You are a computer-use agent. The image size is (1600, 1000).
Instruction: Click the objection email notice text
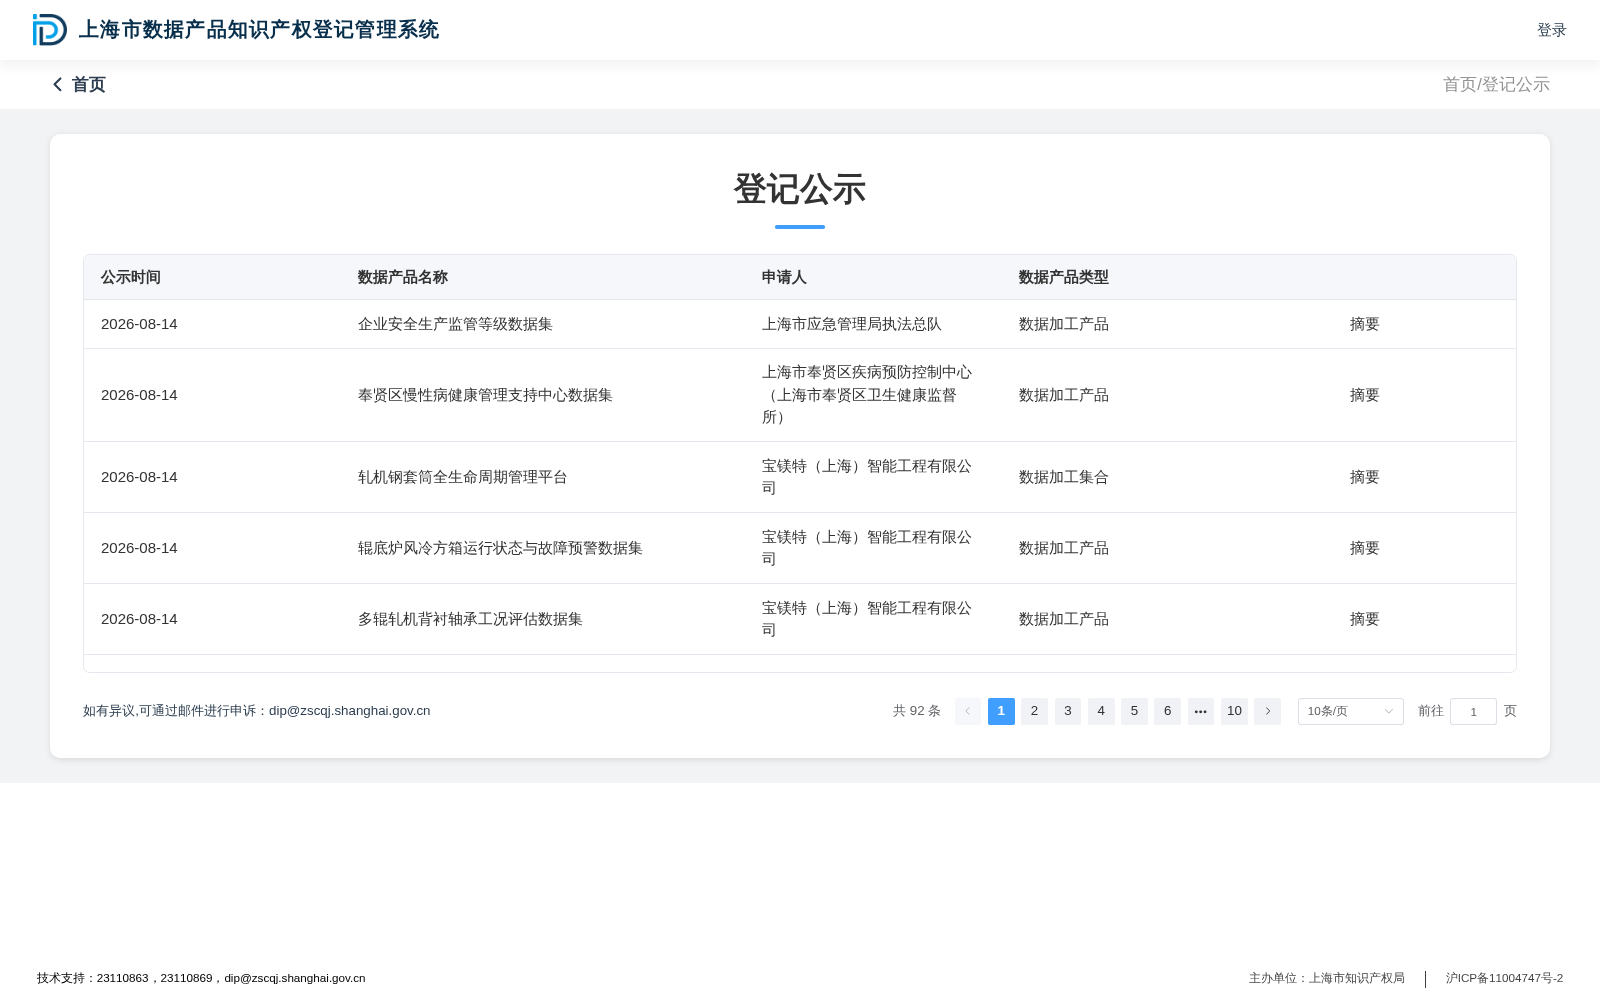coord(257,711)
